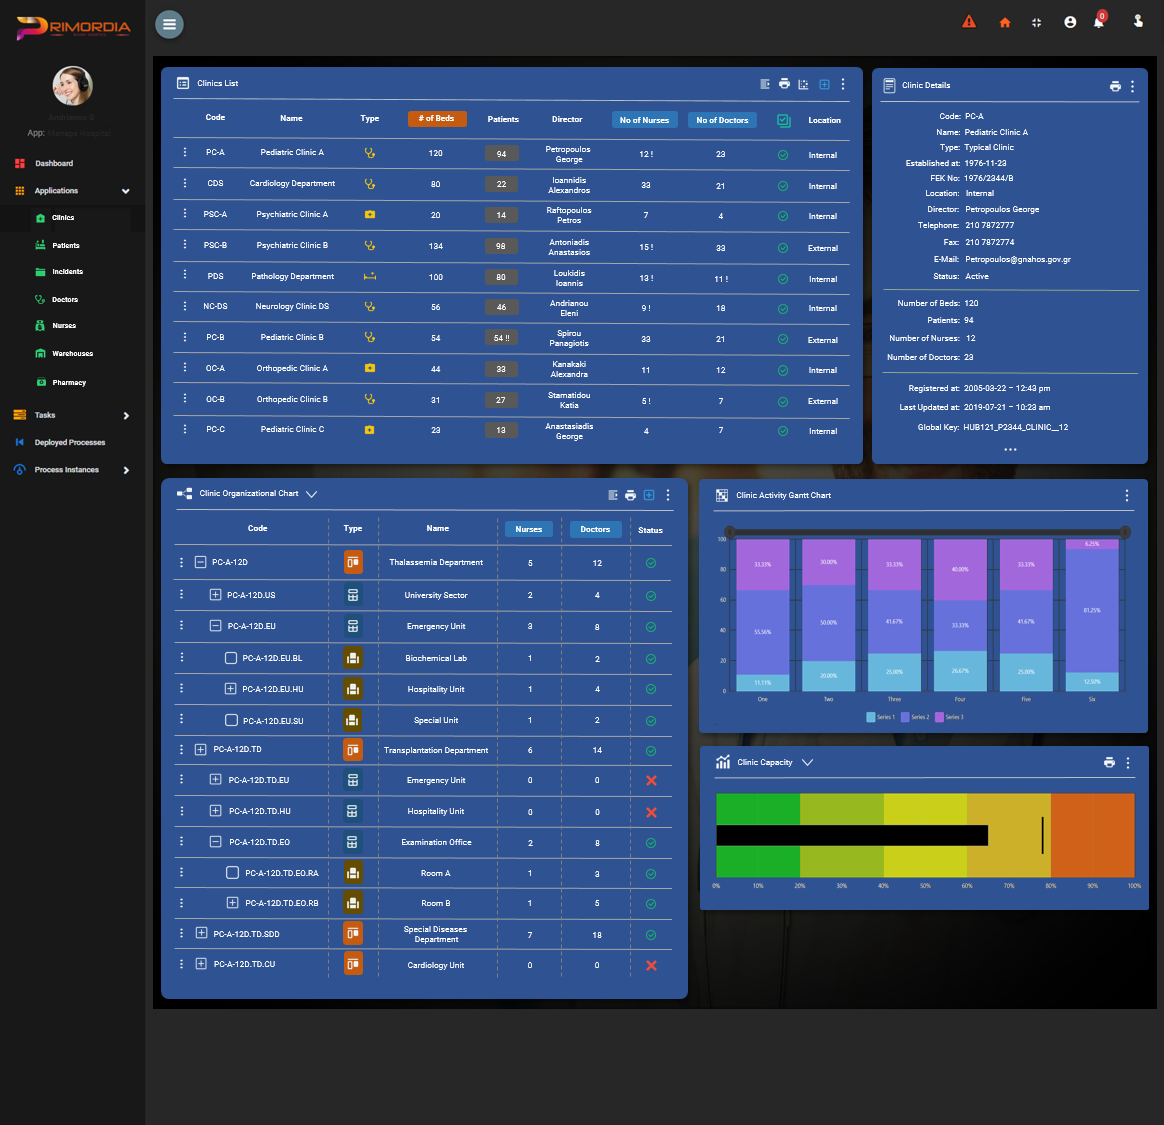The image size is (1164, 1125).
Task: Go to Dashboard in the sidebar
Action: [x=54, y=163]
